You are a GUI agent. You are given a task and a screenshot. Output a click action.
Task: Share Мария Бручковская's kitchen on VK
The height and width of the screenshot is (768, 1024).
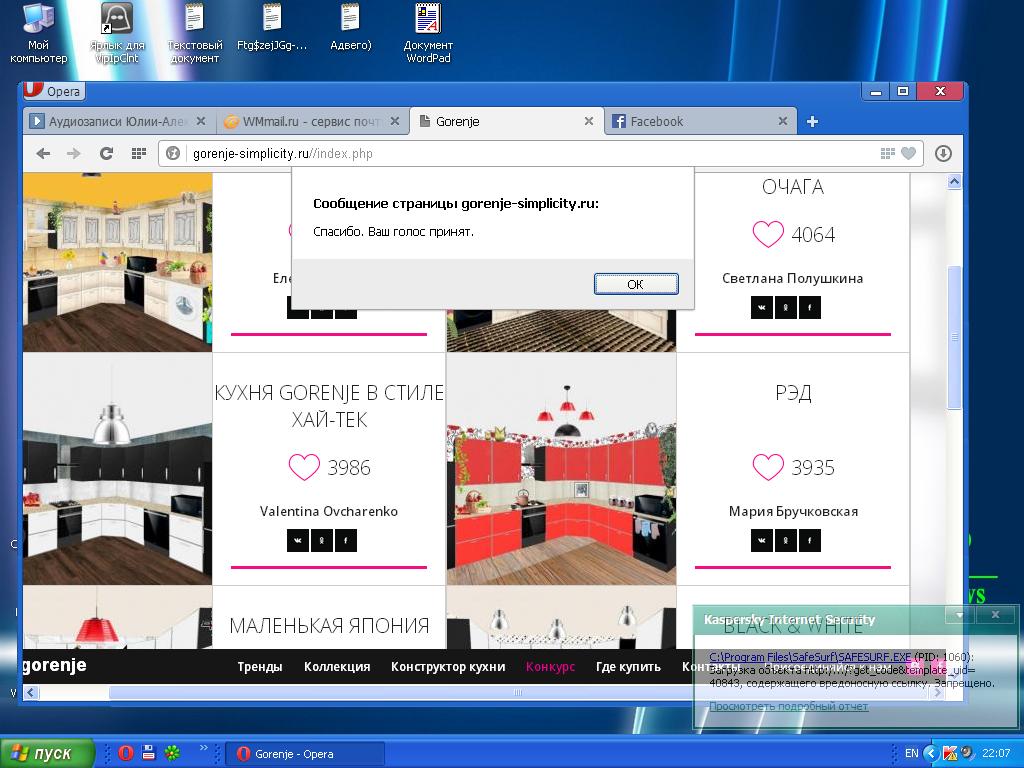tap(761, 541)
